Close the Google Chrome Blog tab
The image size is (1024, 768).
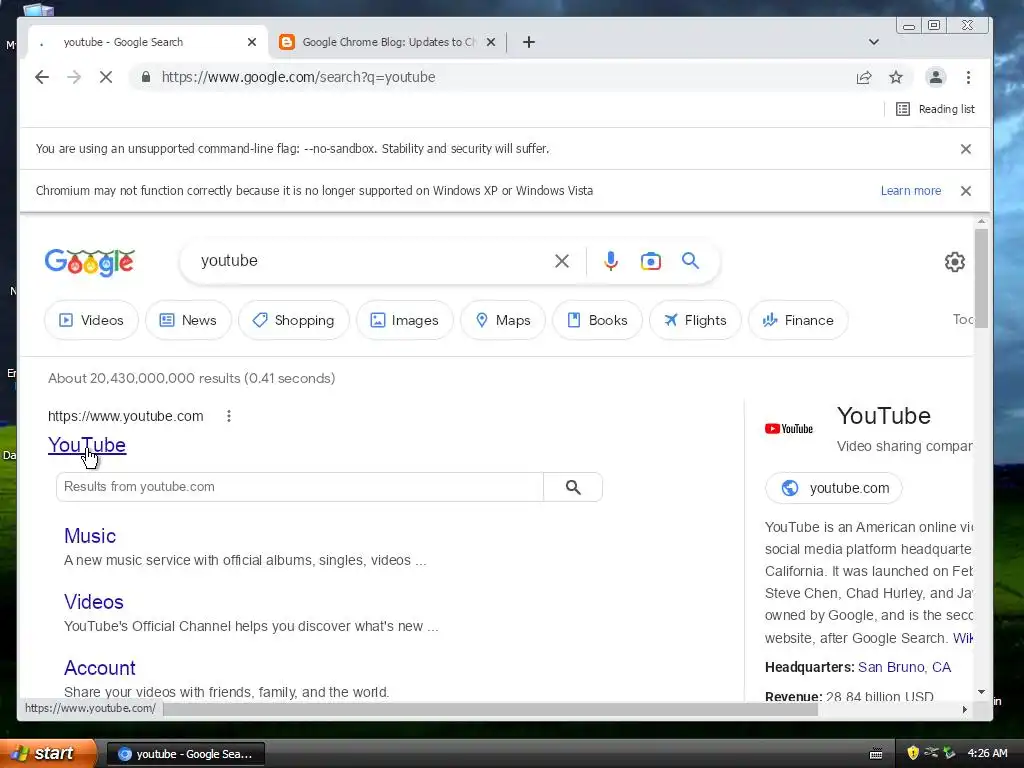point(491,42)
